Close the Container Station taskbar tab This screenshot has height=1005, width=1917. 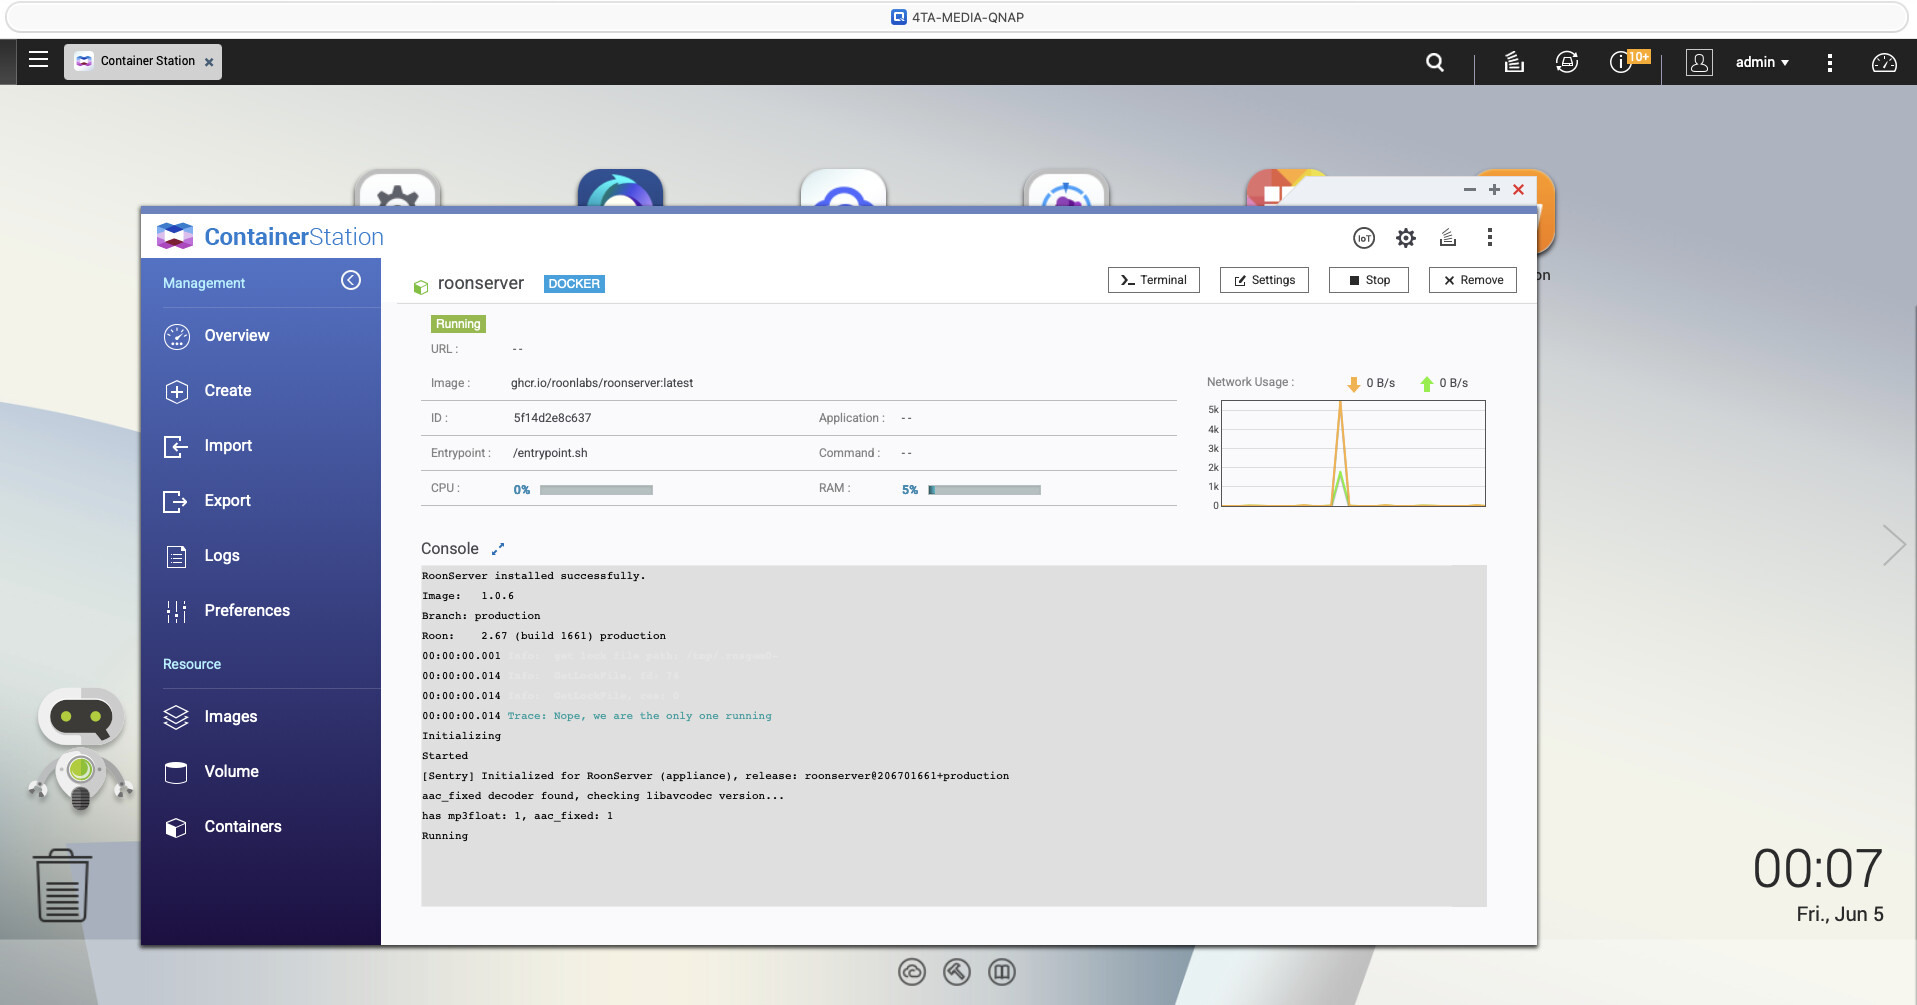209,62
